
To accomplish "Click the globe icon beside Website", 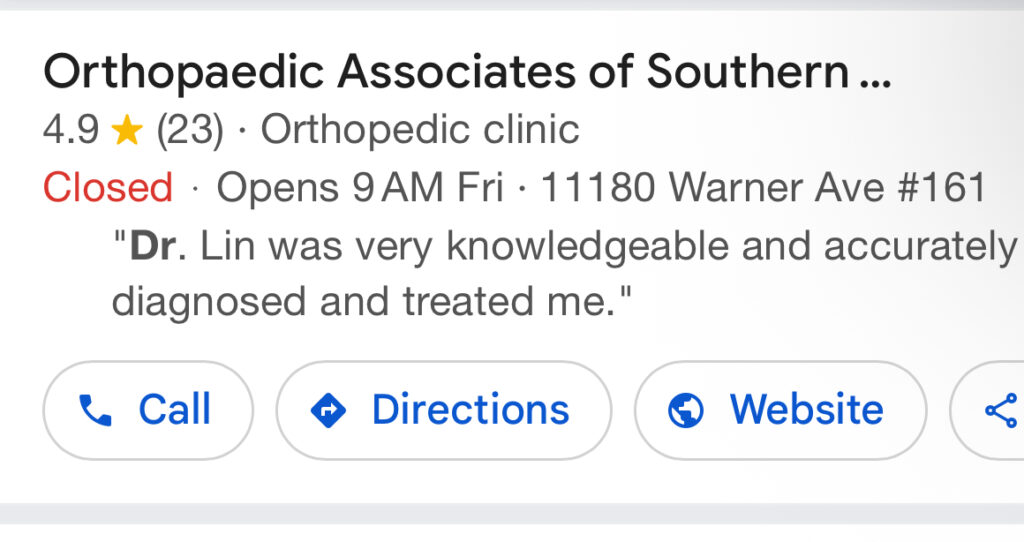I will click(686, 410).
